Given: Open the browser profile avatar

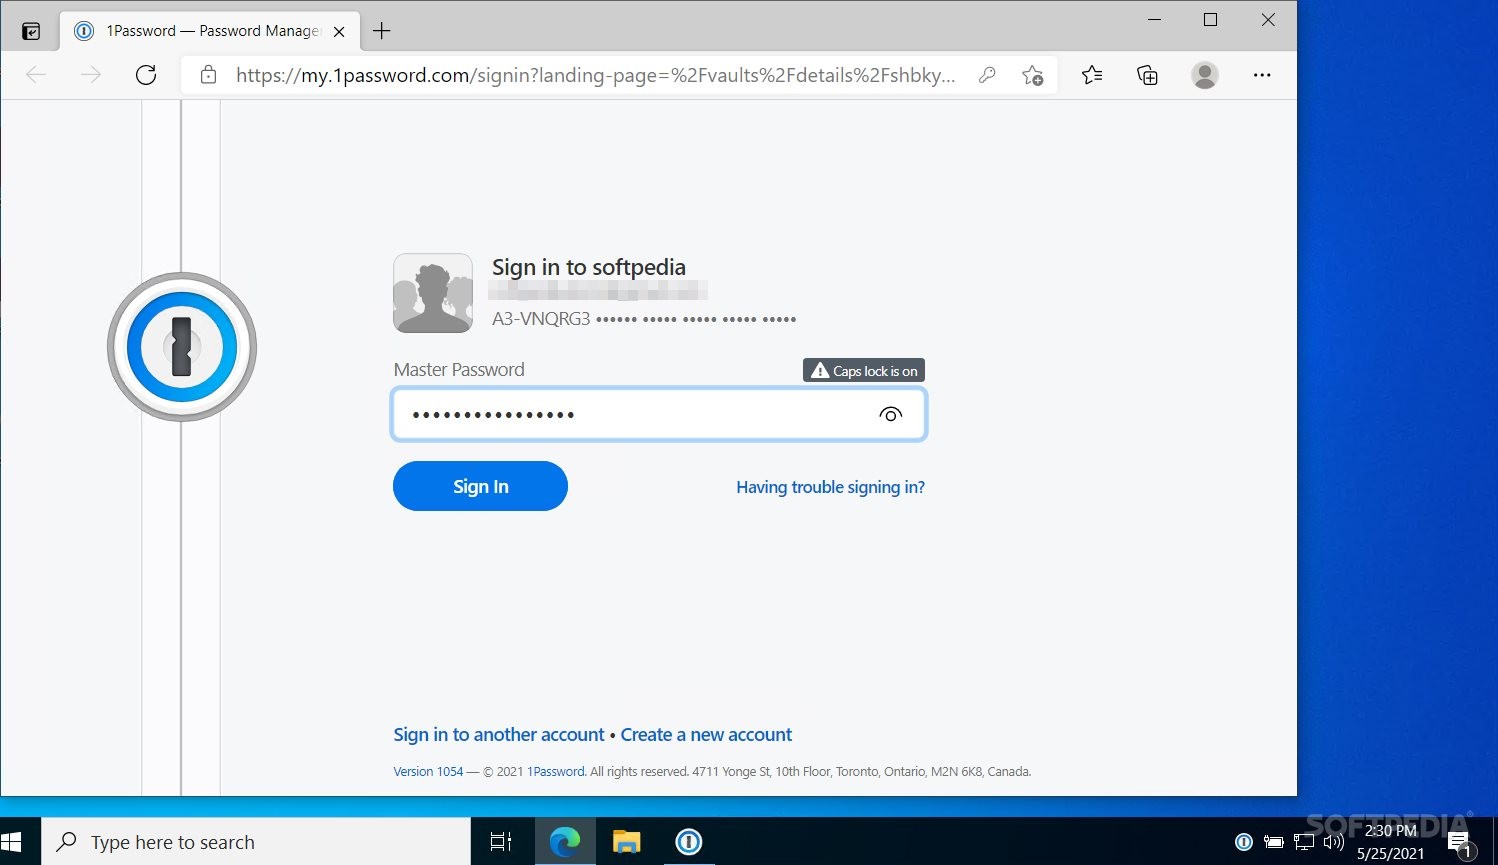Looking at the screenshot, I should (1205, 75).
